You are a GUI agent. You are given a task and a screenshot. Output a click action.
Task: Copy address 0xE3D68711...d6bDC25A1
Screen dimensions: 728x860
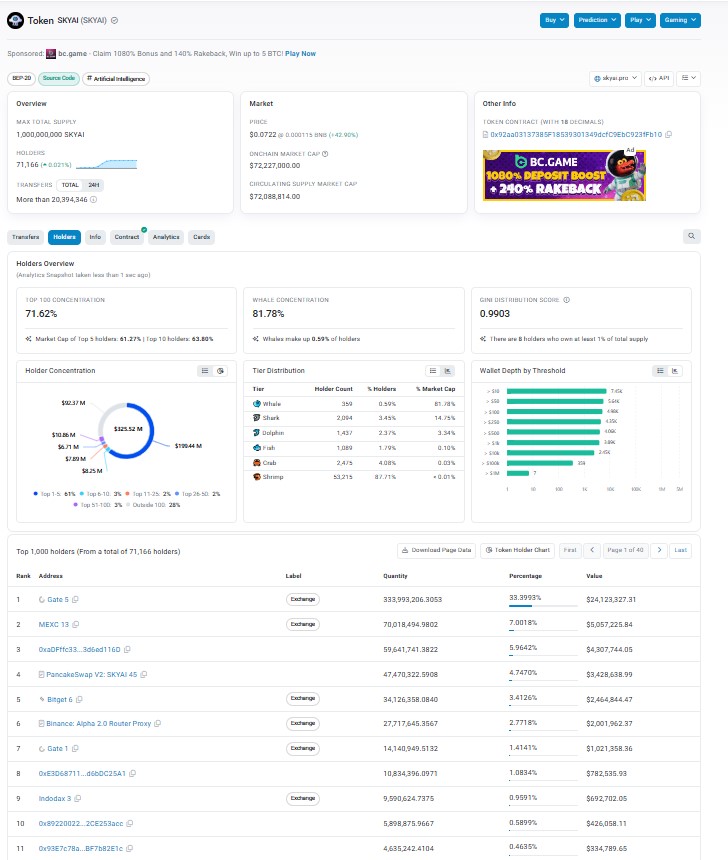pos(132,773)
